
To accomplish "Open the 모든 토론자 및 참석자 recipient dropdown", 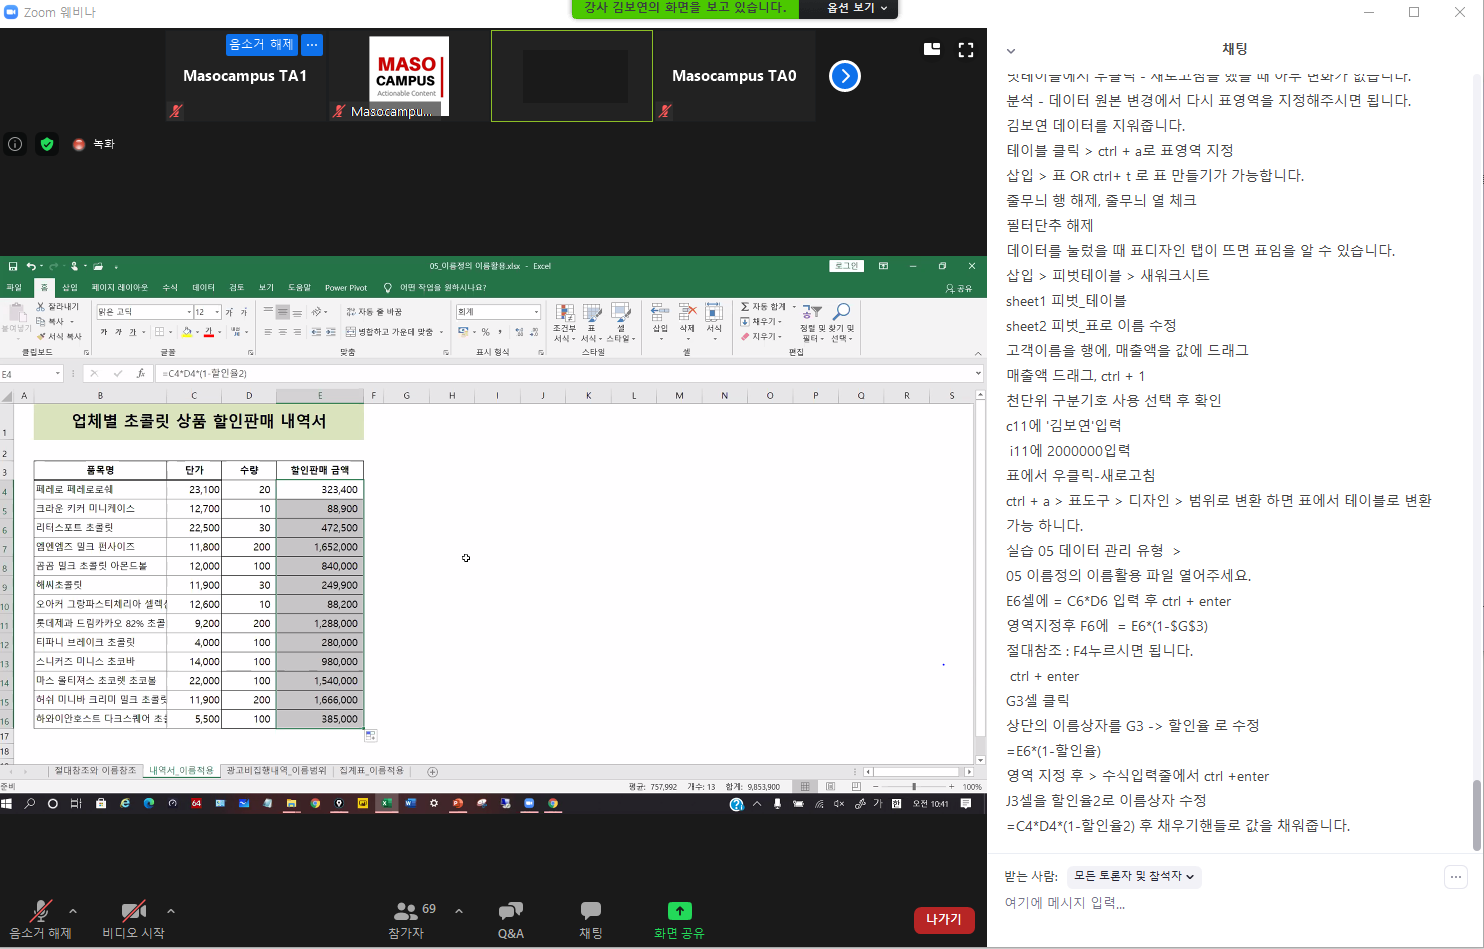I will [1134, 876].
